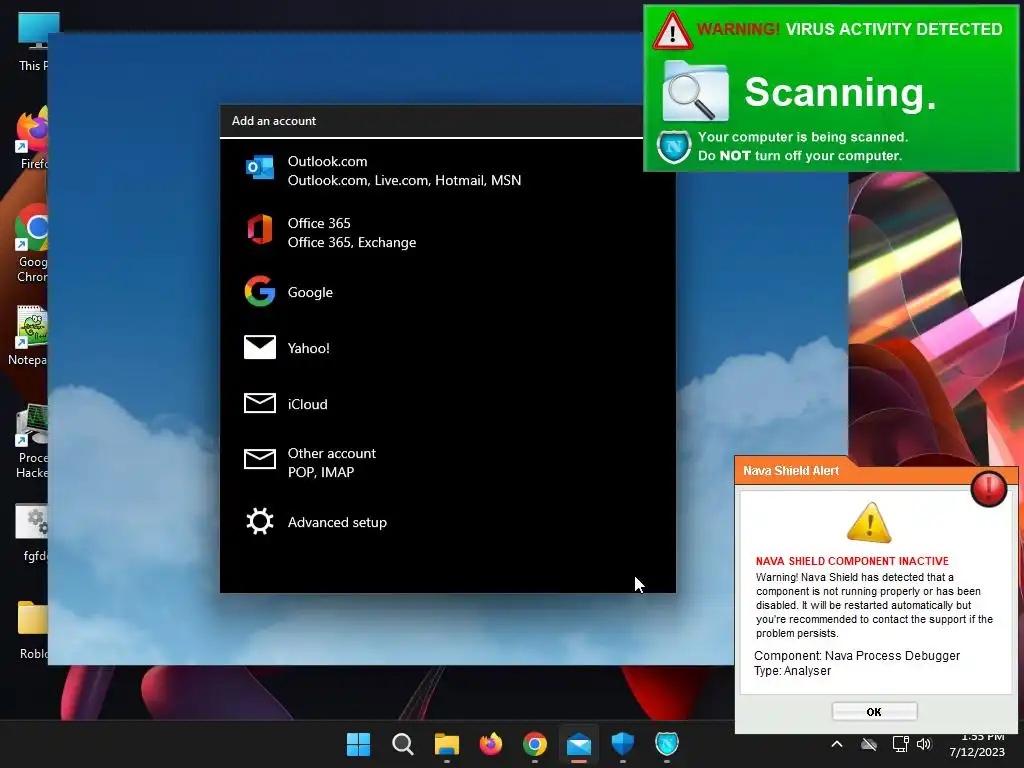This screenshot has height=768, width=1024.
Task: Select the Yahoo! envelope icon
Action: [259, 347]
